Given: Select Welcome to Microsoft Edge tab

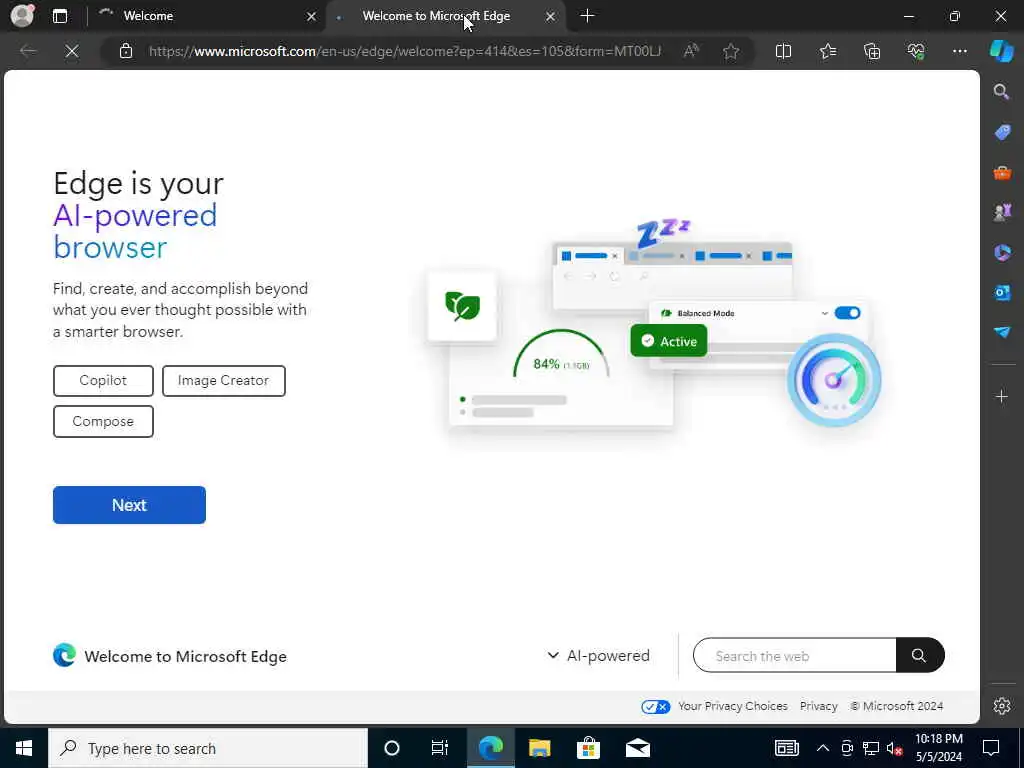Looking at the screenshot, I should (445, 16).
